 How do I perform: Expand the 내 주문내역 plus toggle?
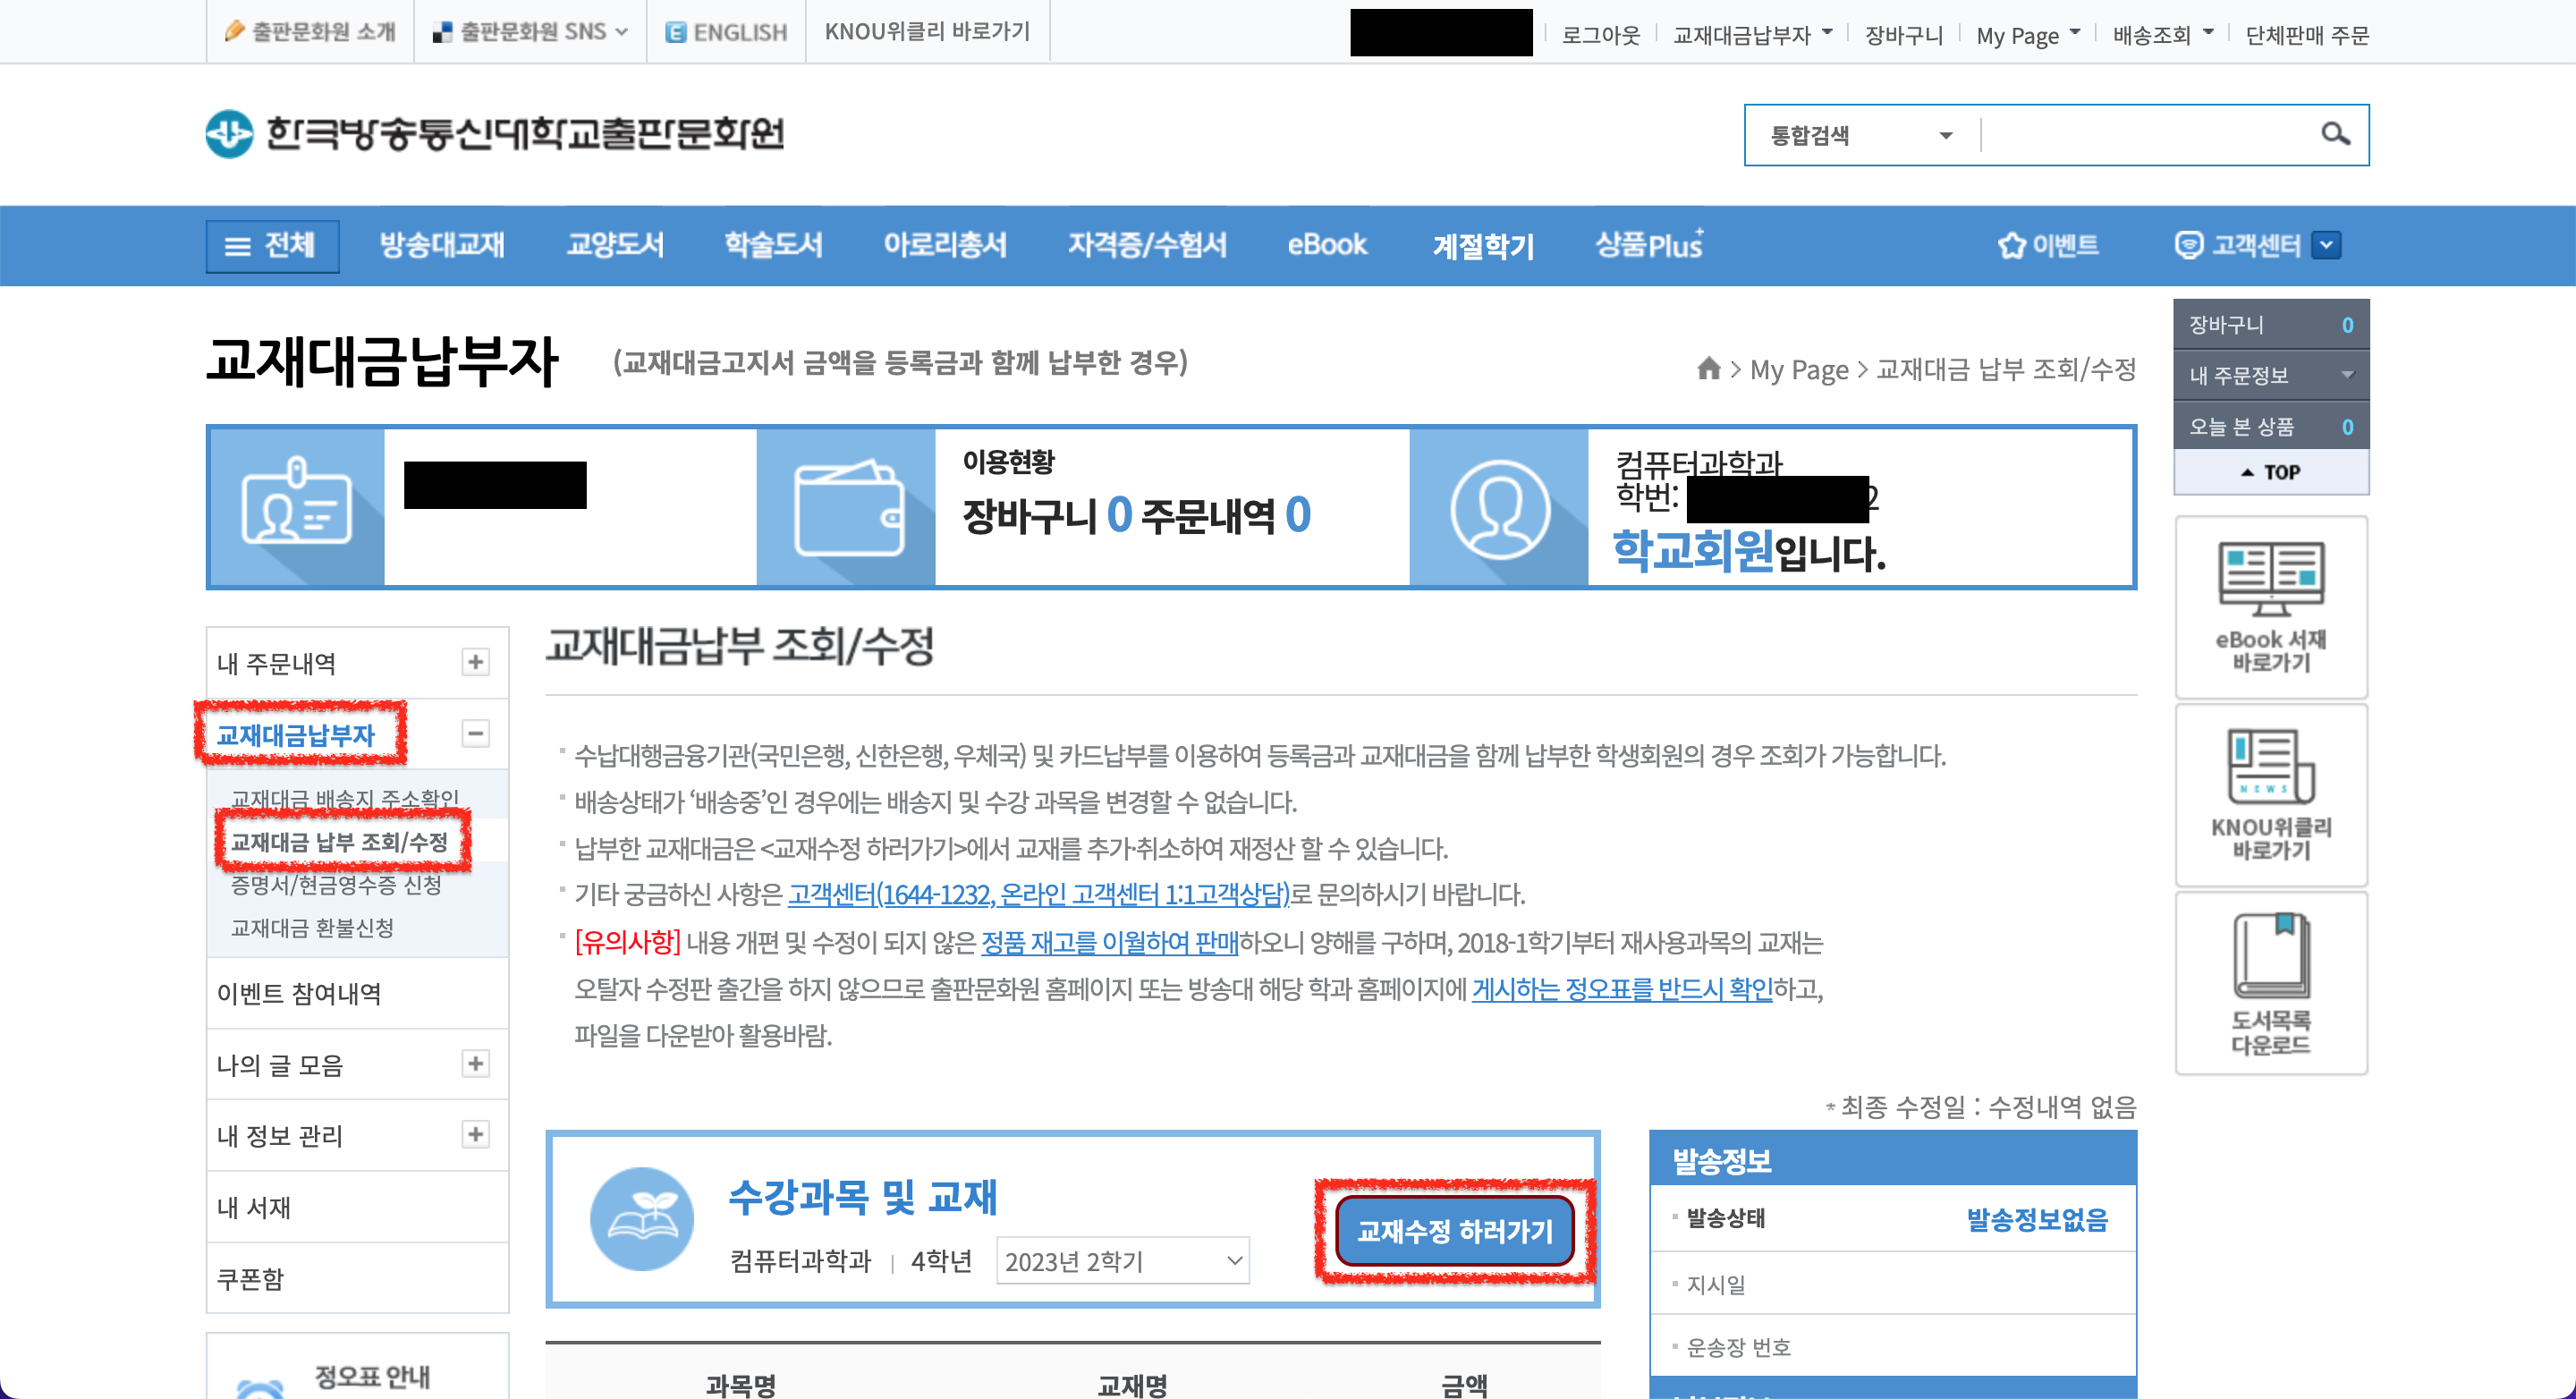476,662
